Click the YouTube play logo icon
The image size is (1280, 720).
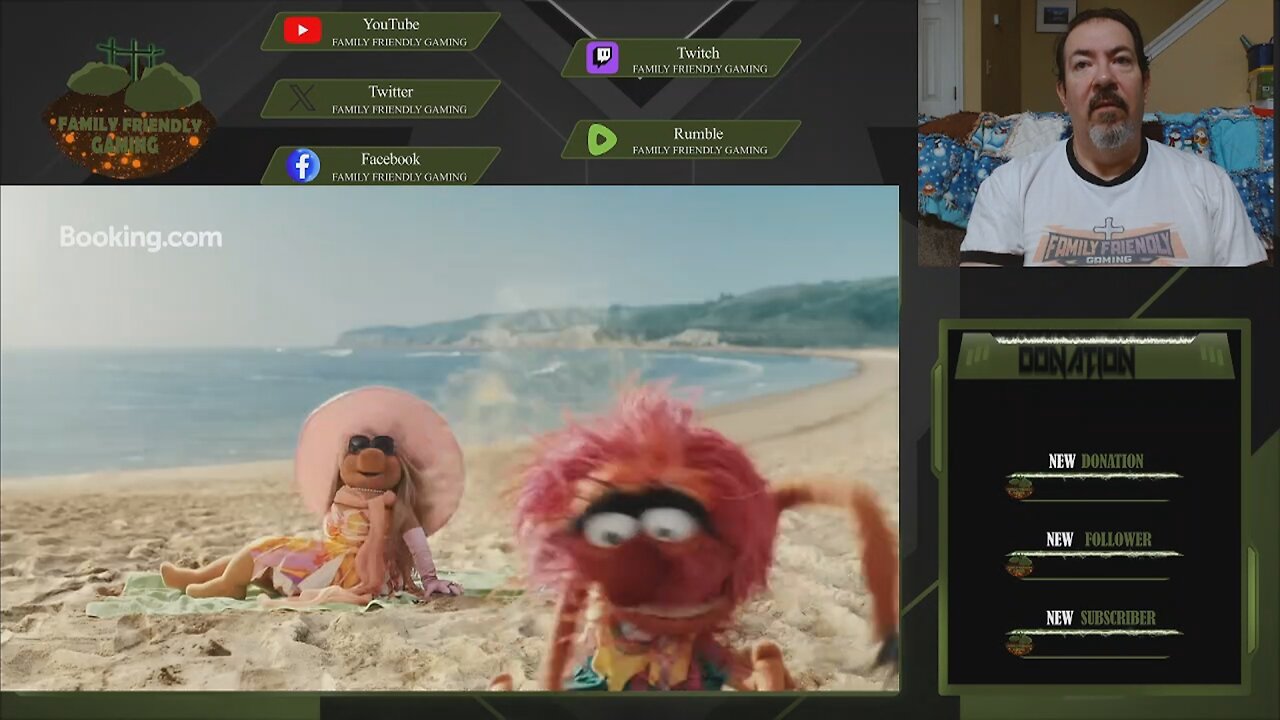(x=302, y=31)
